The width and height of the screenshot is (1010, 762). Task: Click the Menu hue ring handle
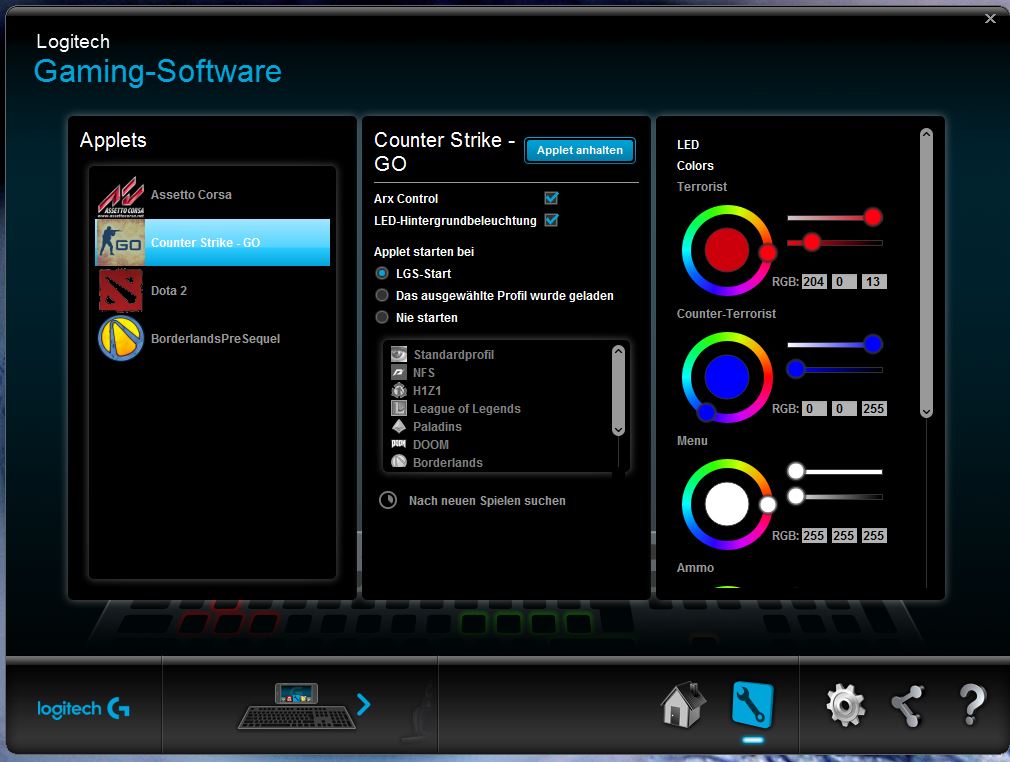767,504
